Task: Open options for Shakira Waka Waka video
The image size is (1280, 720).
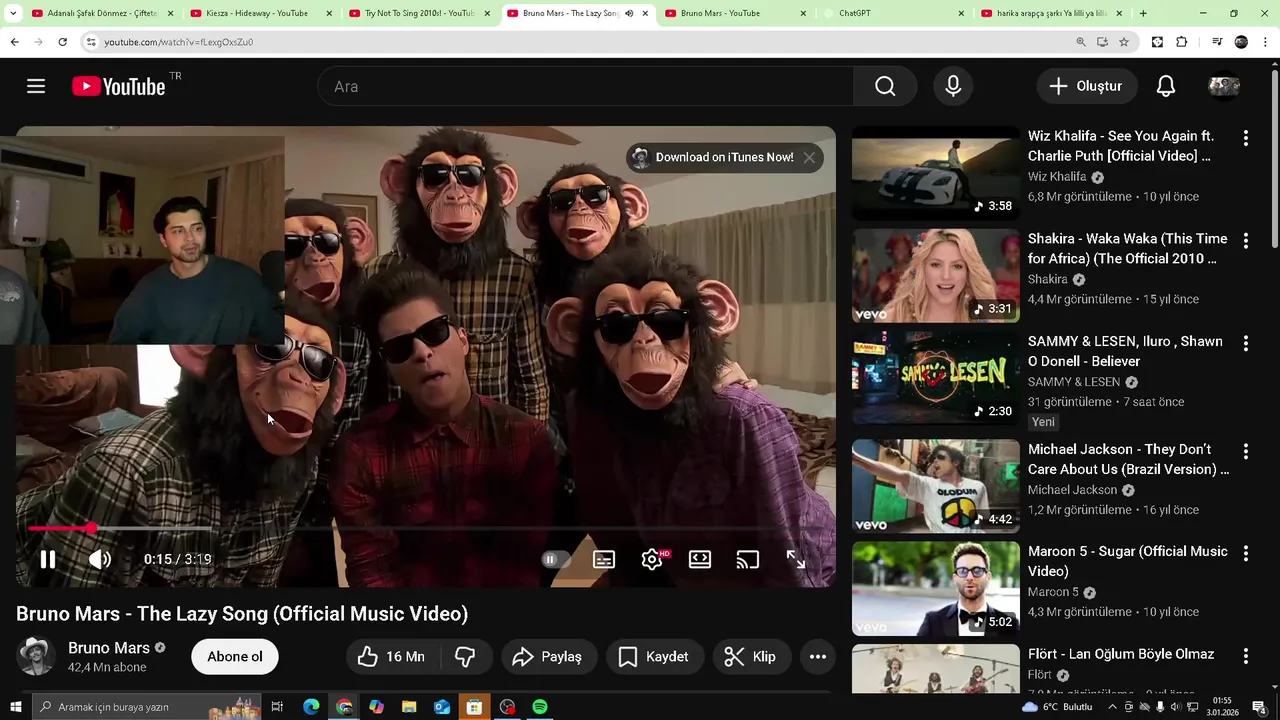Action: click(1246, 241)
